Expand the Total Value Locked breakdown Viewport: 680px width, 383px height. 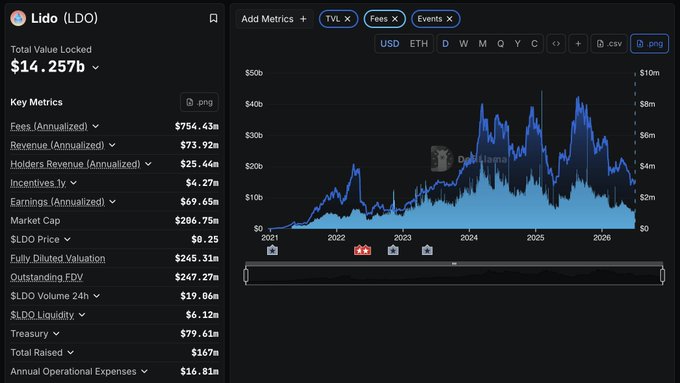(96, 68)
